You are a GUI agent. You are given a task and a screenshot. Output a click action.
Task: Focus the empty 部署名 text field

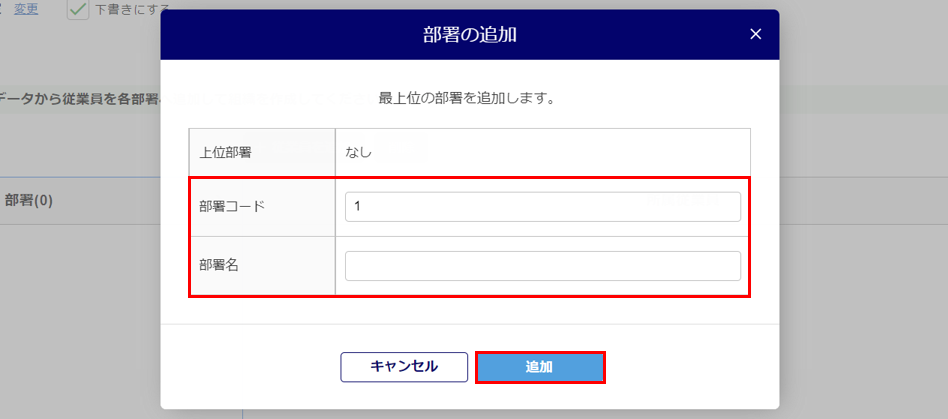click(x=542, y=266)
